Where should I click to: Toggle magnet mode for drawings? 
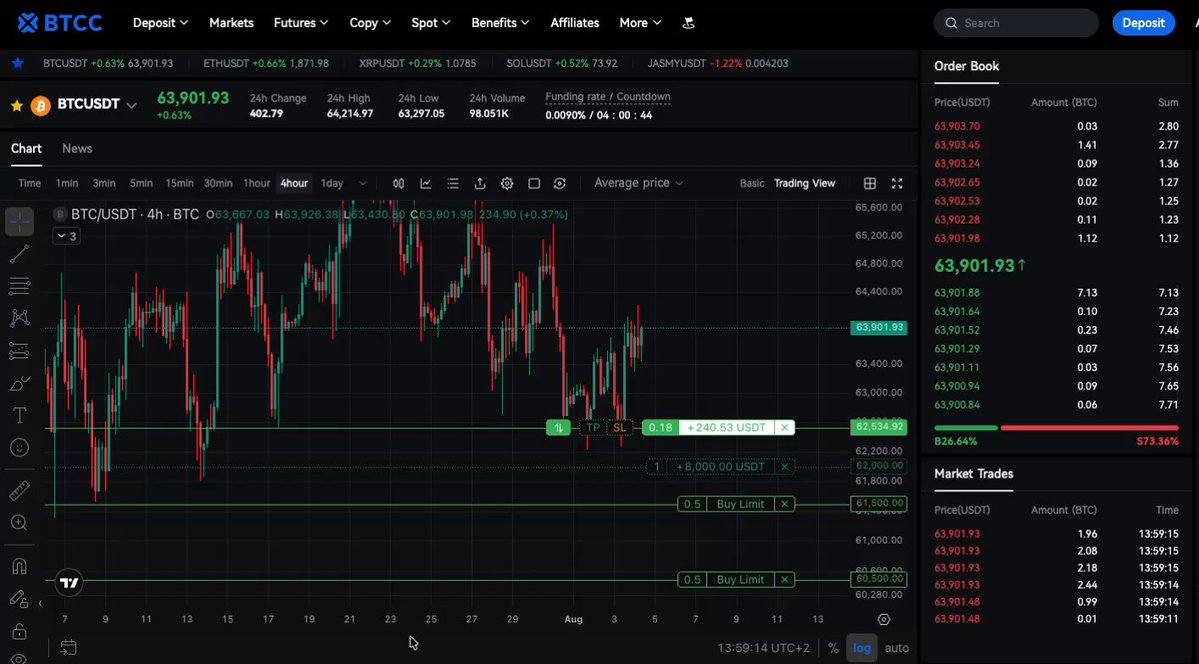(19, 566)
